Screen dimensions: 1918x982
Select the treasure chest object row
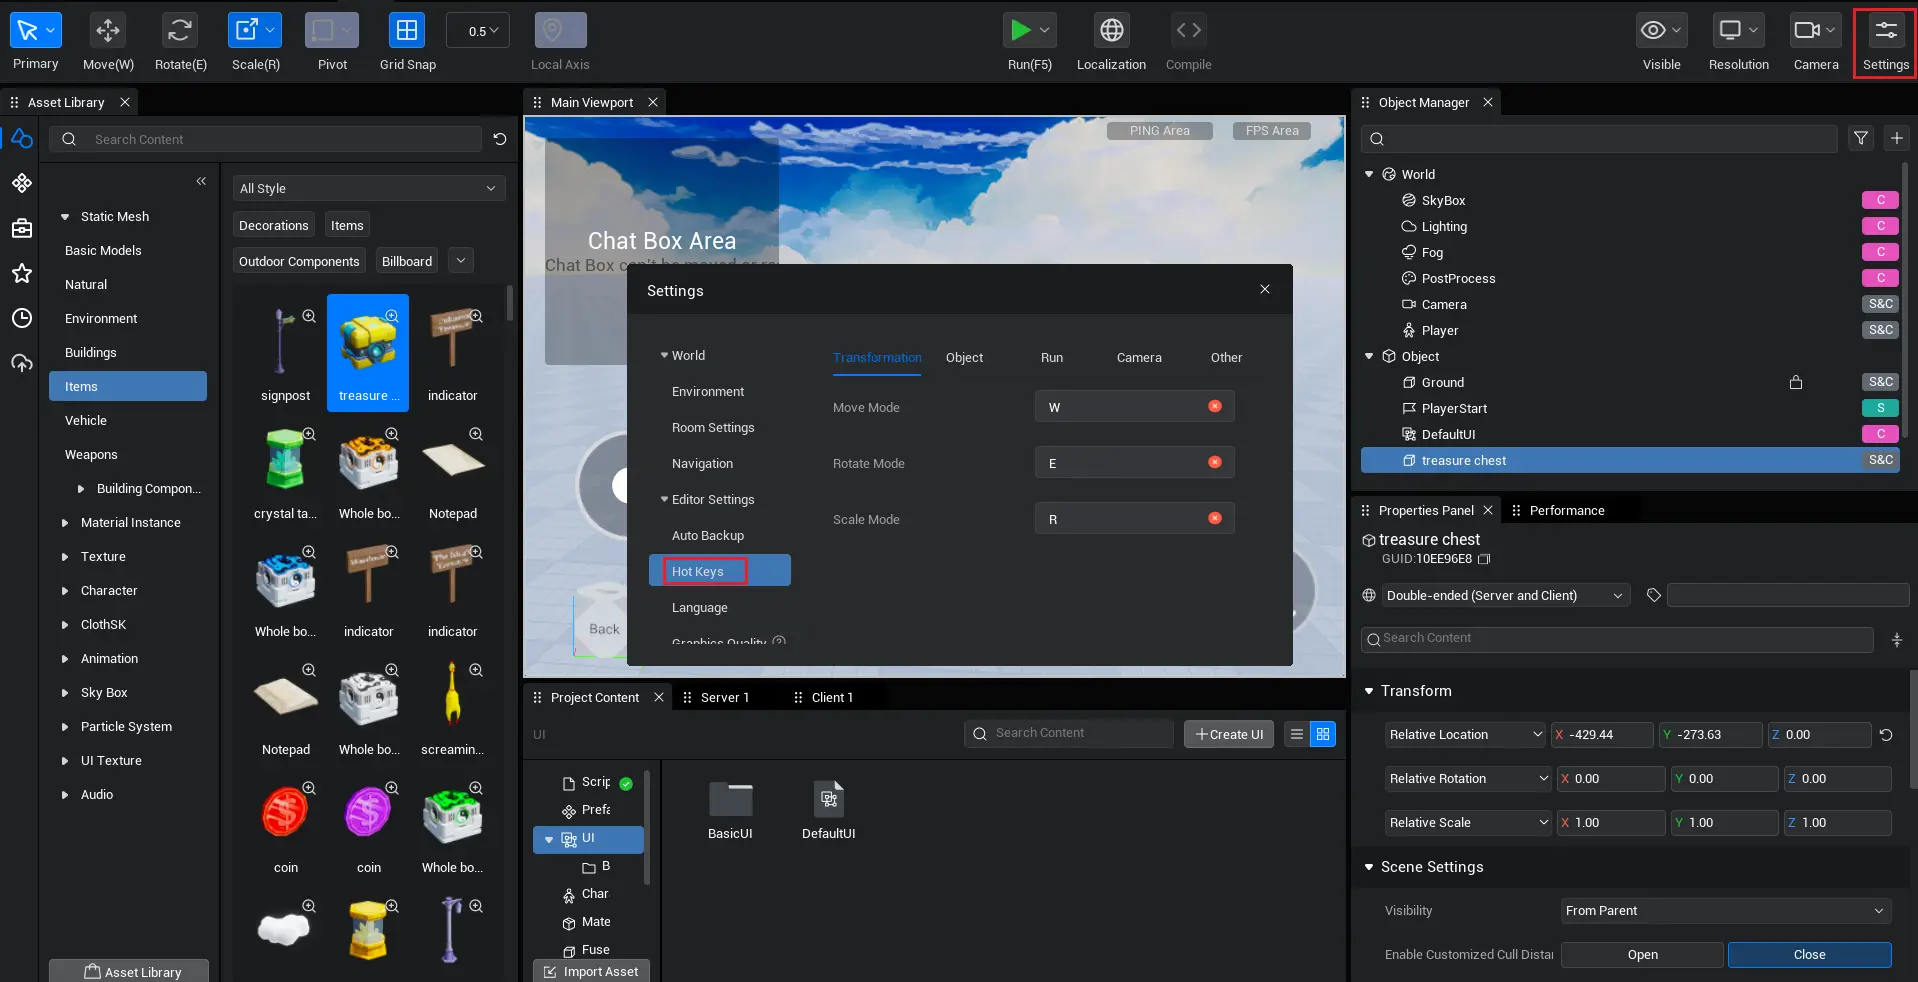pos(1630,460)
